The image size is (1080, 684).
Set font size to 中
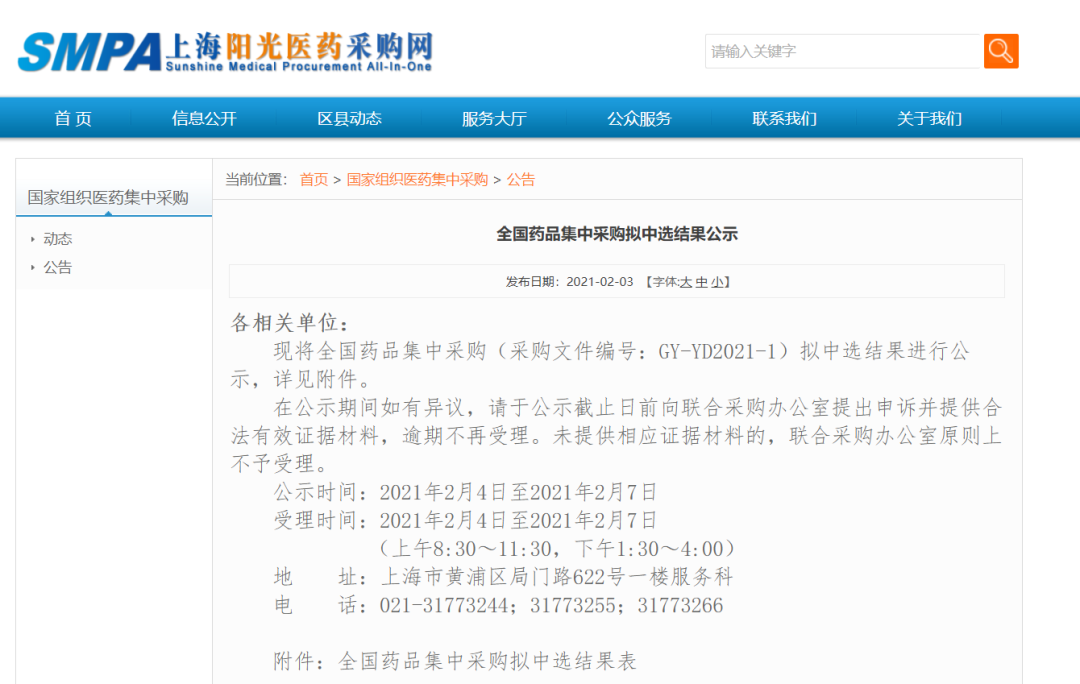(701, 283)
